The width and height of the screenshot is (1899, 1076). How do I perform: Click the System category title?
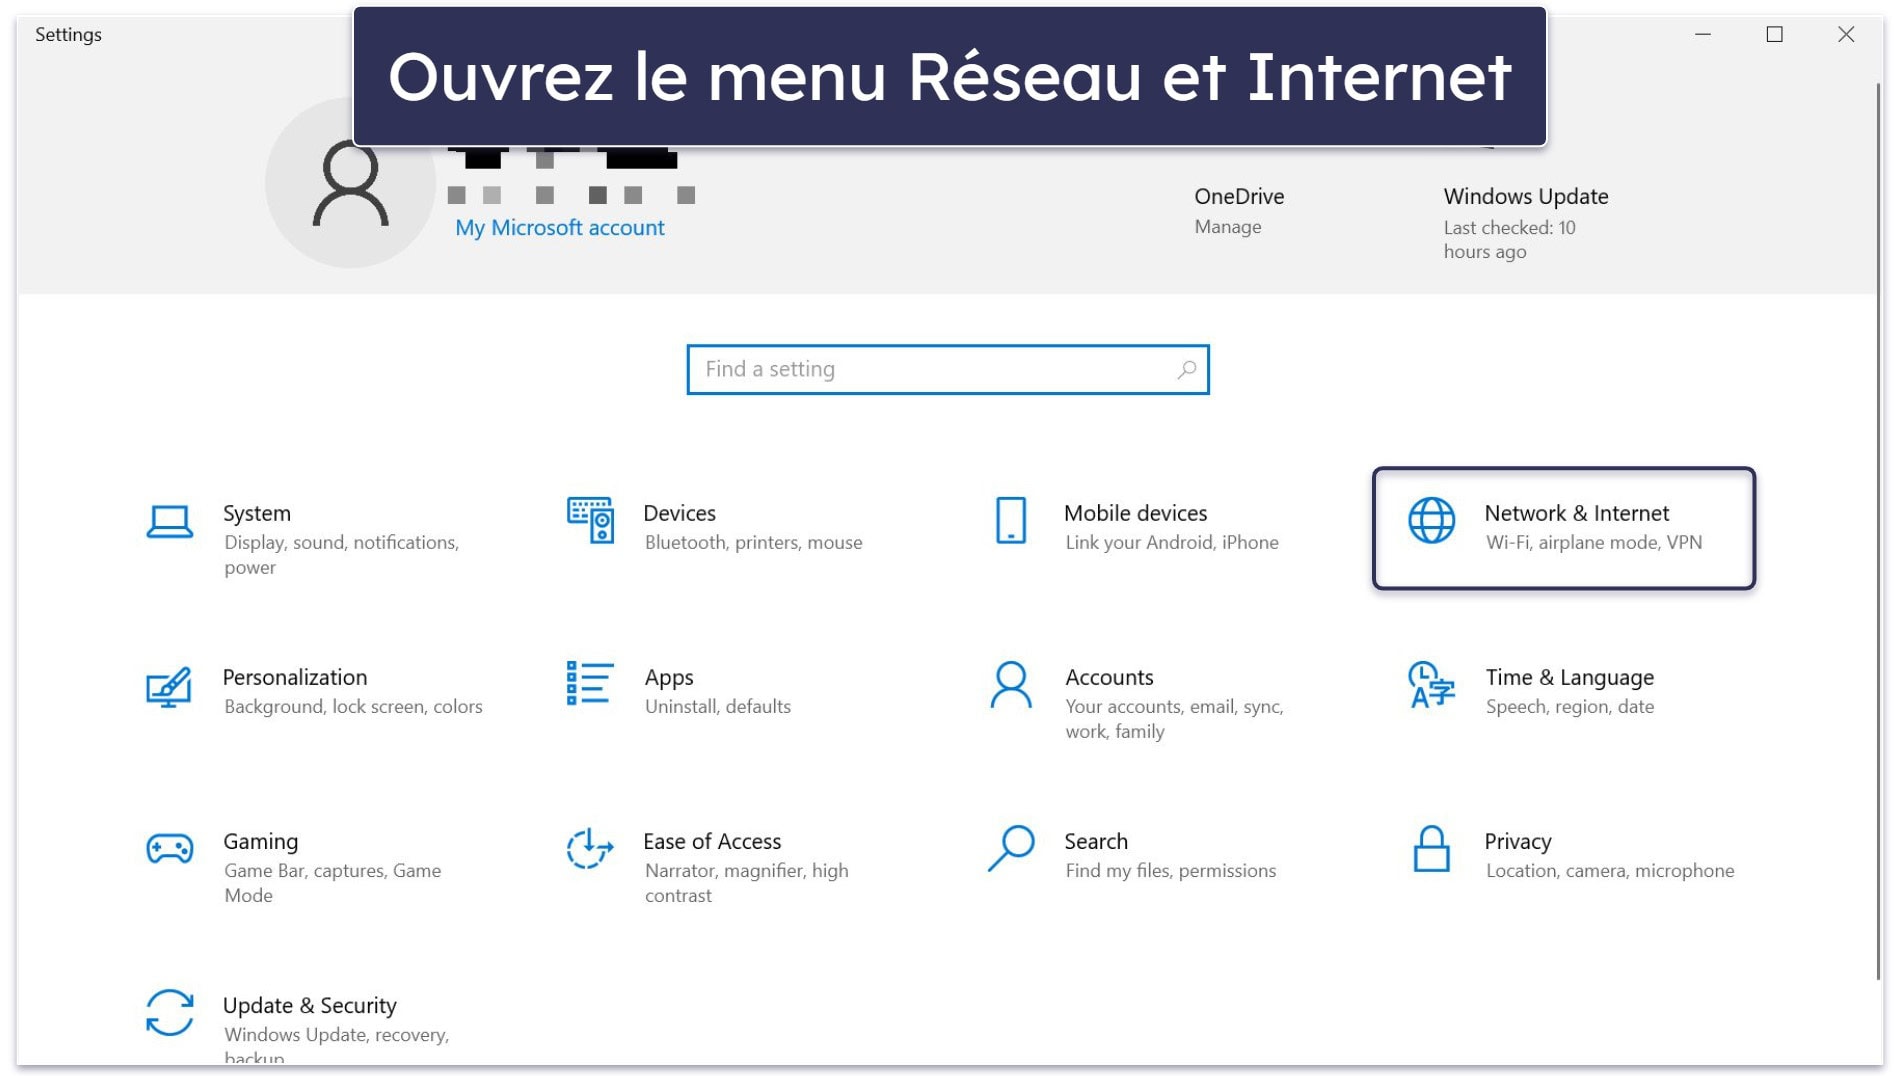coord(257,514)
